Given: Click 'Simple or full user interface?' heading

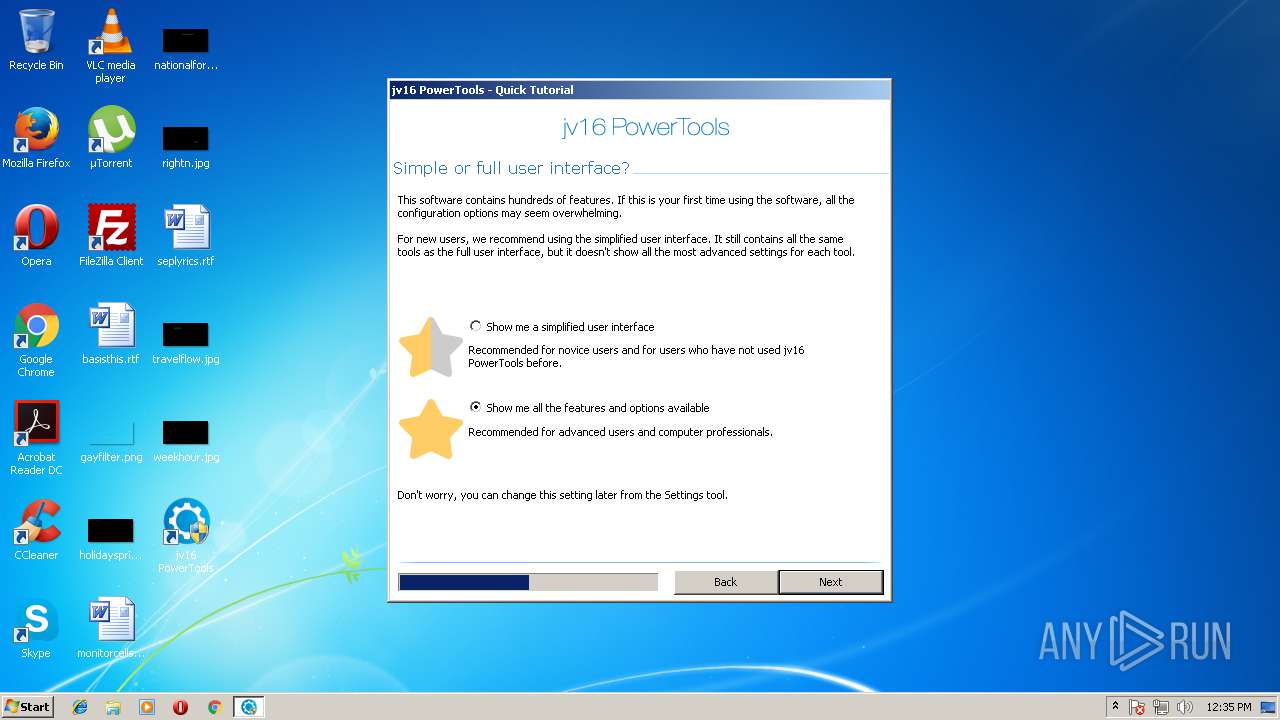Looking at the screenshot, I should click(512, 168).
